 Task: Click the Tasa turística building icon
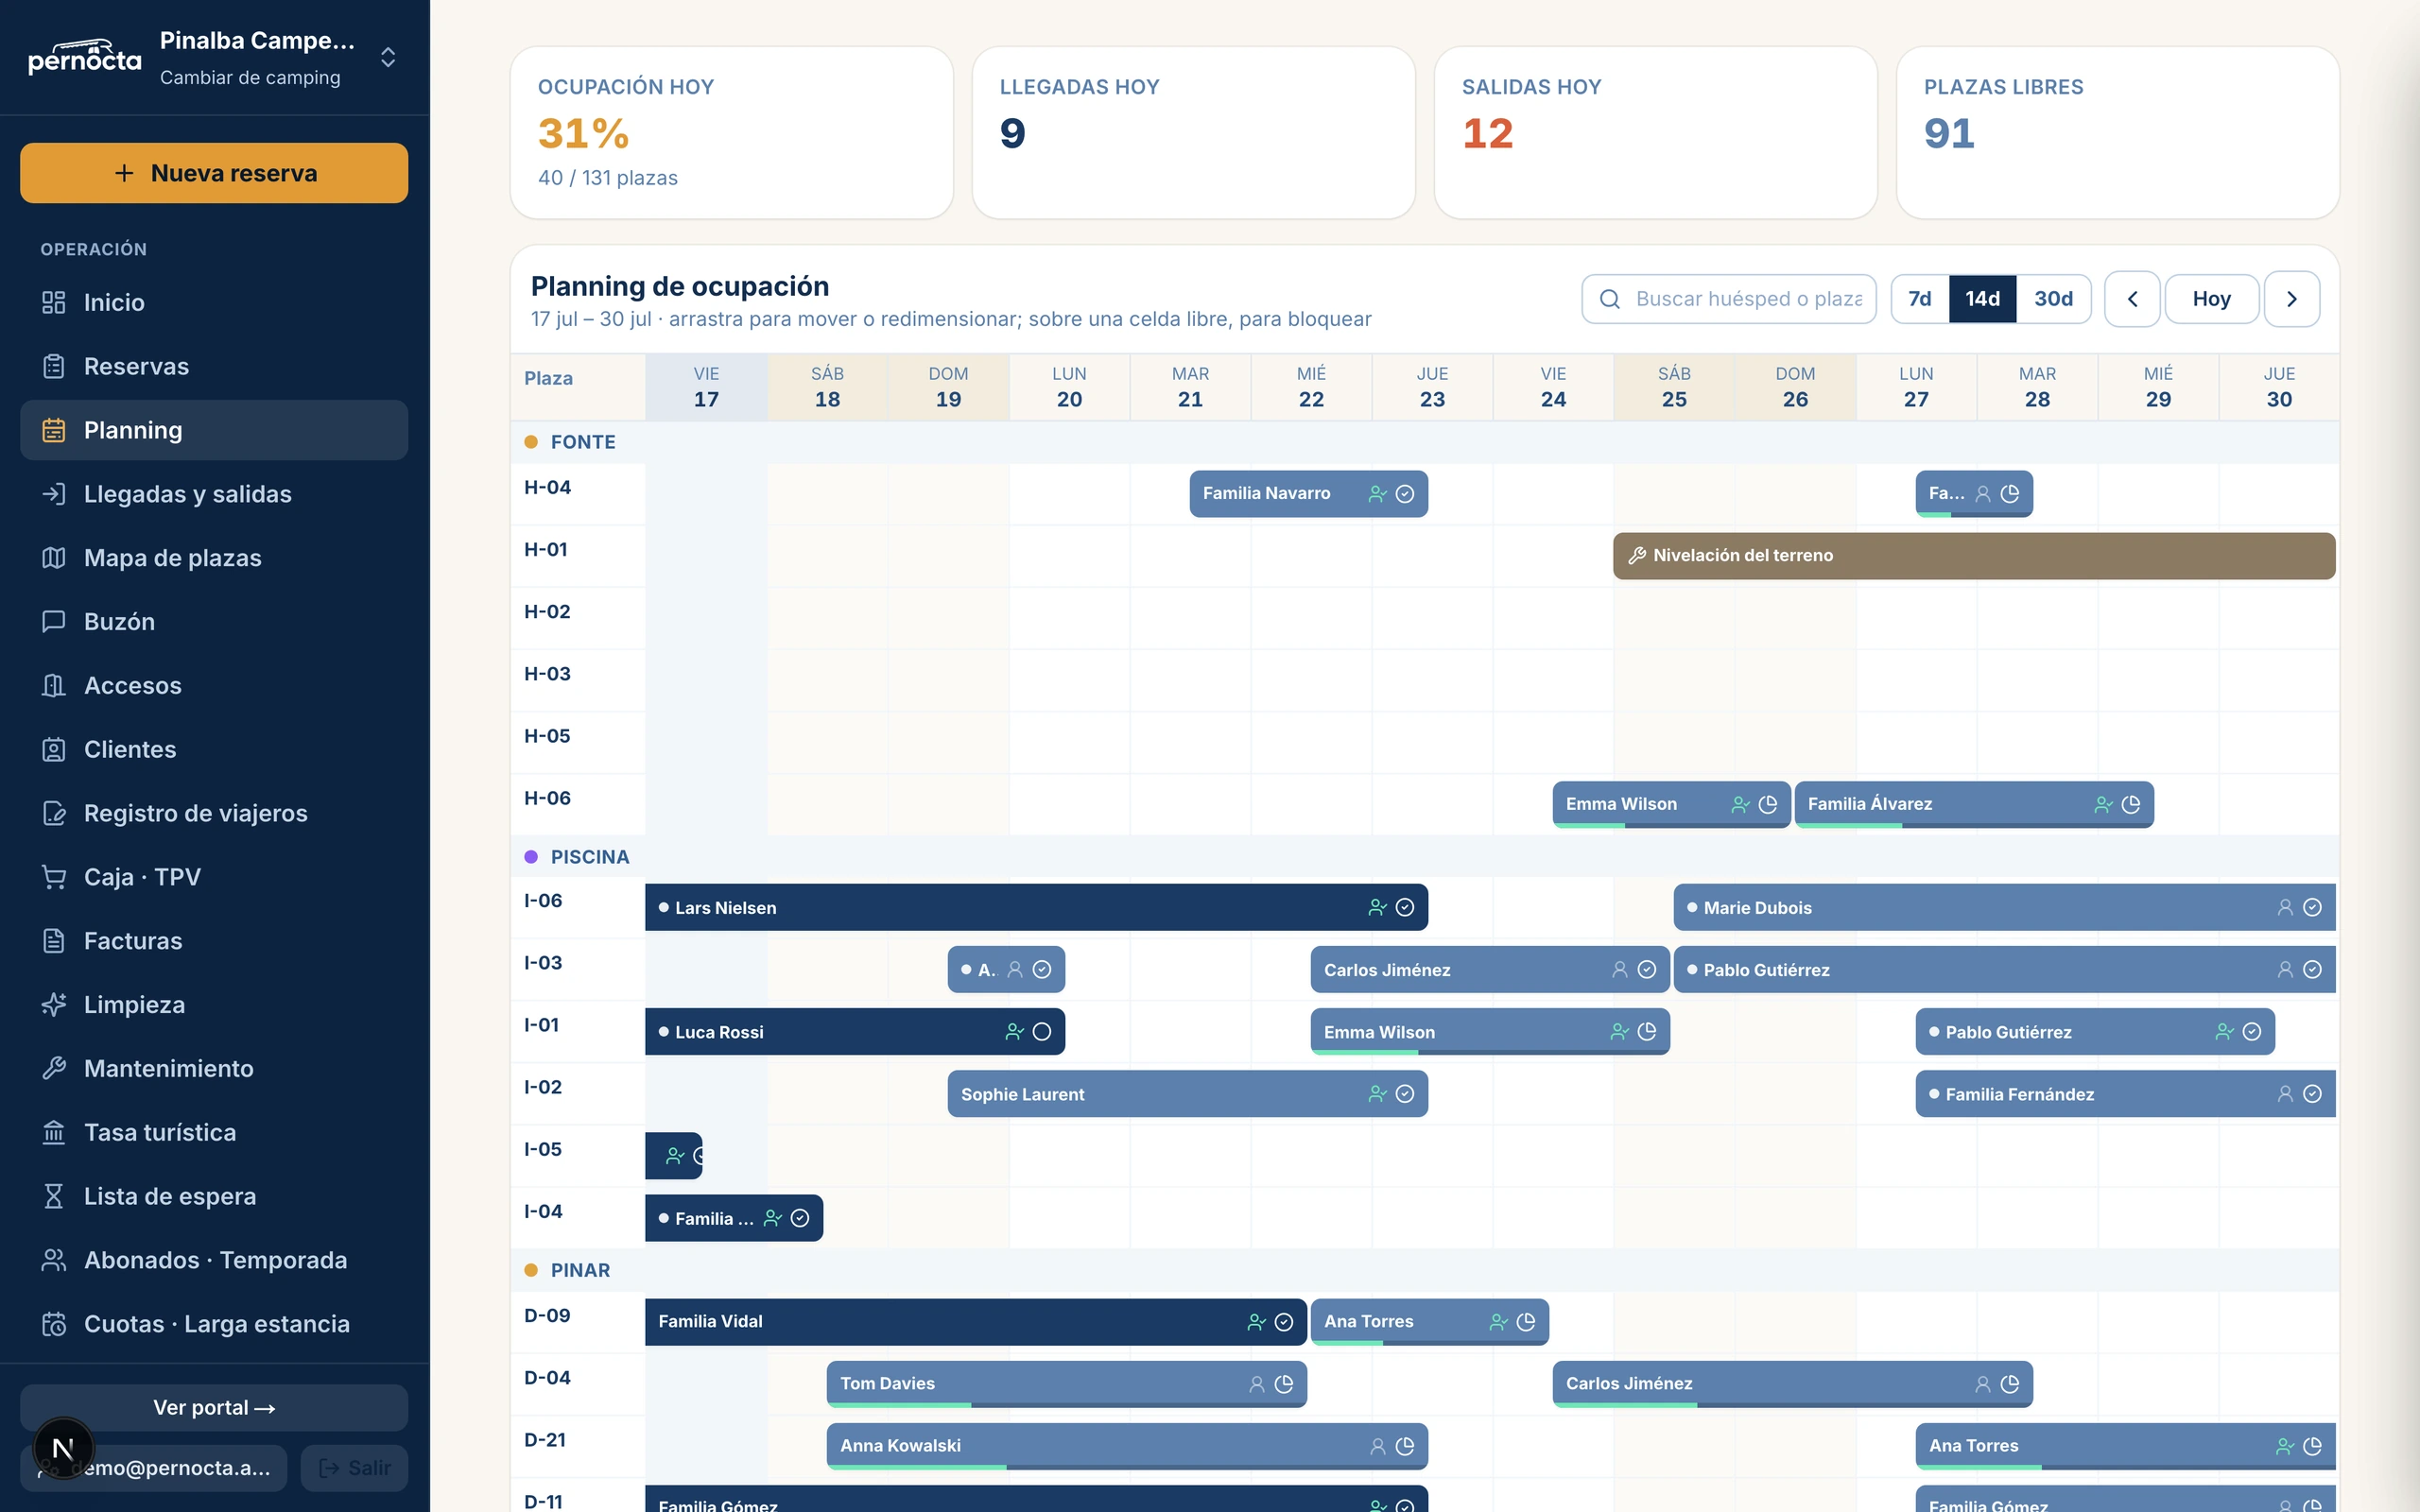[54, 1132]
